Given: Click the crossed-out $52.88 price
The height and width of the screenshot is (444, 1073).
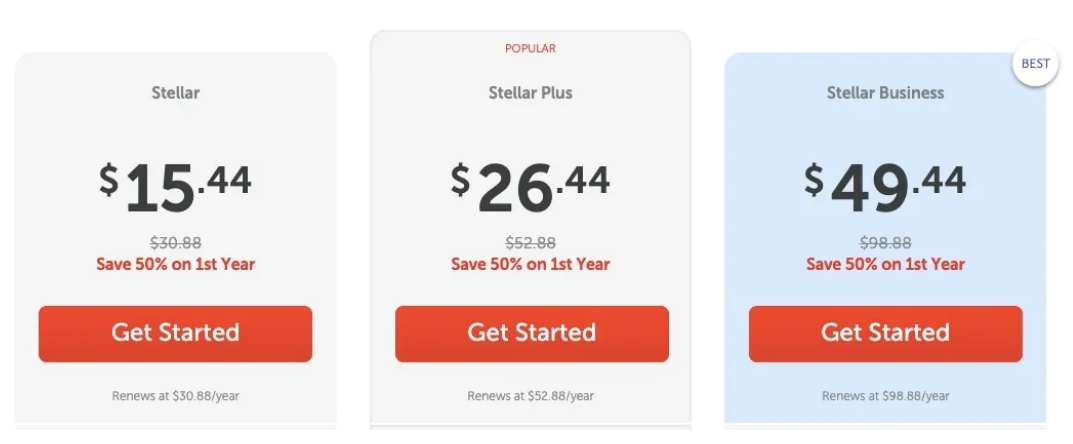Looking at the screenshot, I should 530,243.
